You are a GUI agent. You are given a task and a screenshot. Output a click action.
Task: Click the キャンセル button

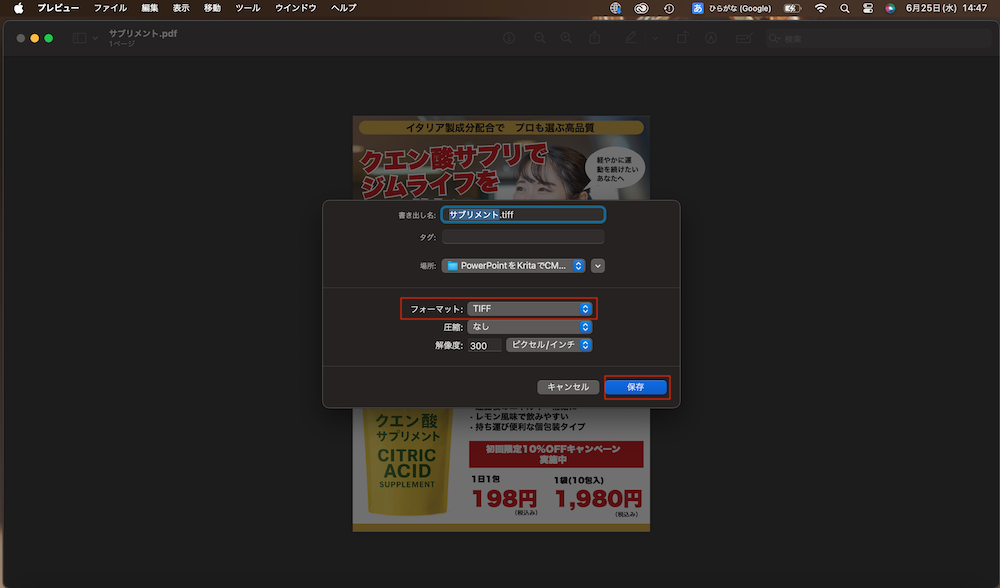(x=568, y=387)
